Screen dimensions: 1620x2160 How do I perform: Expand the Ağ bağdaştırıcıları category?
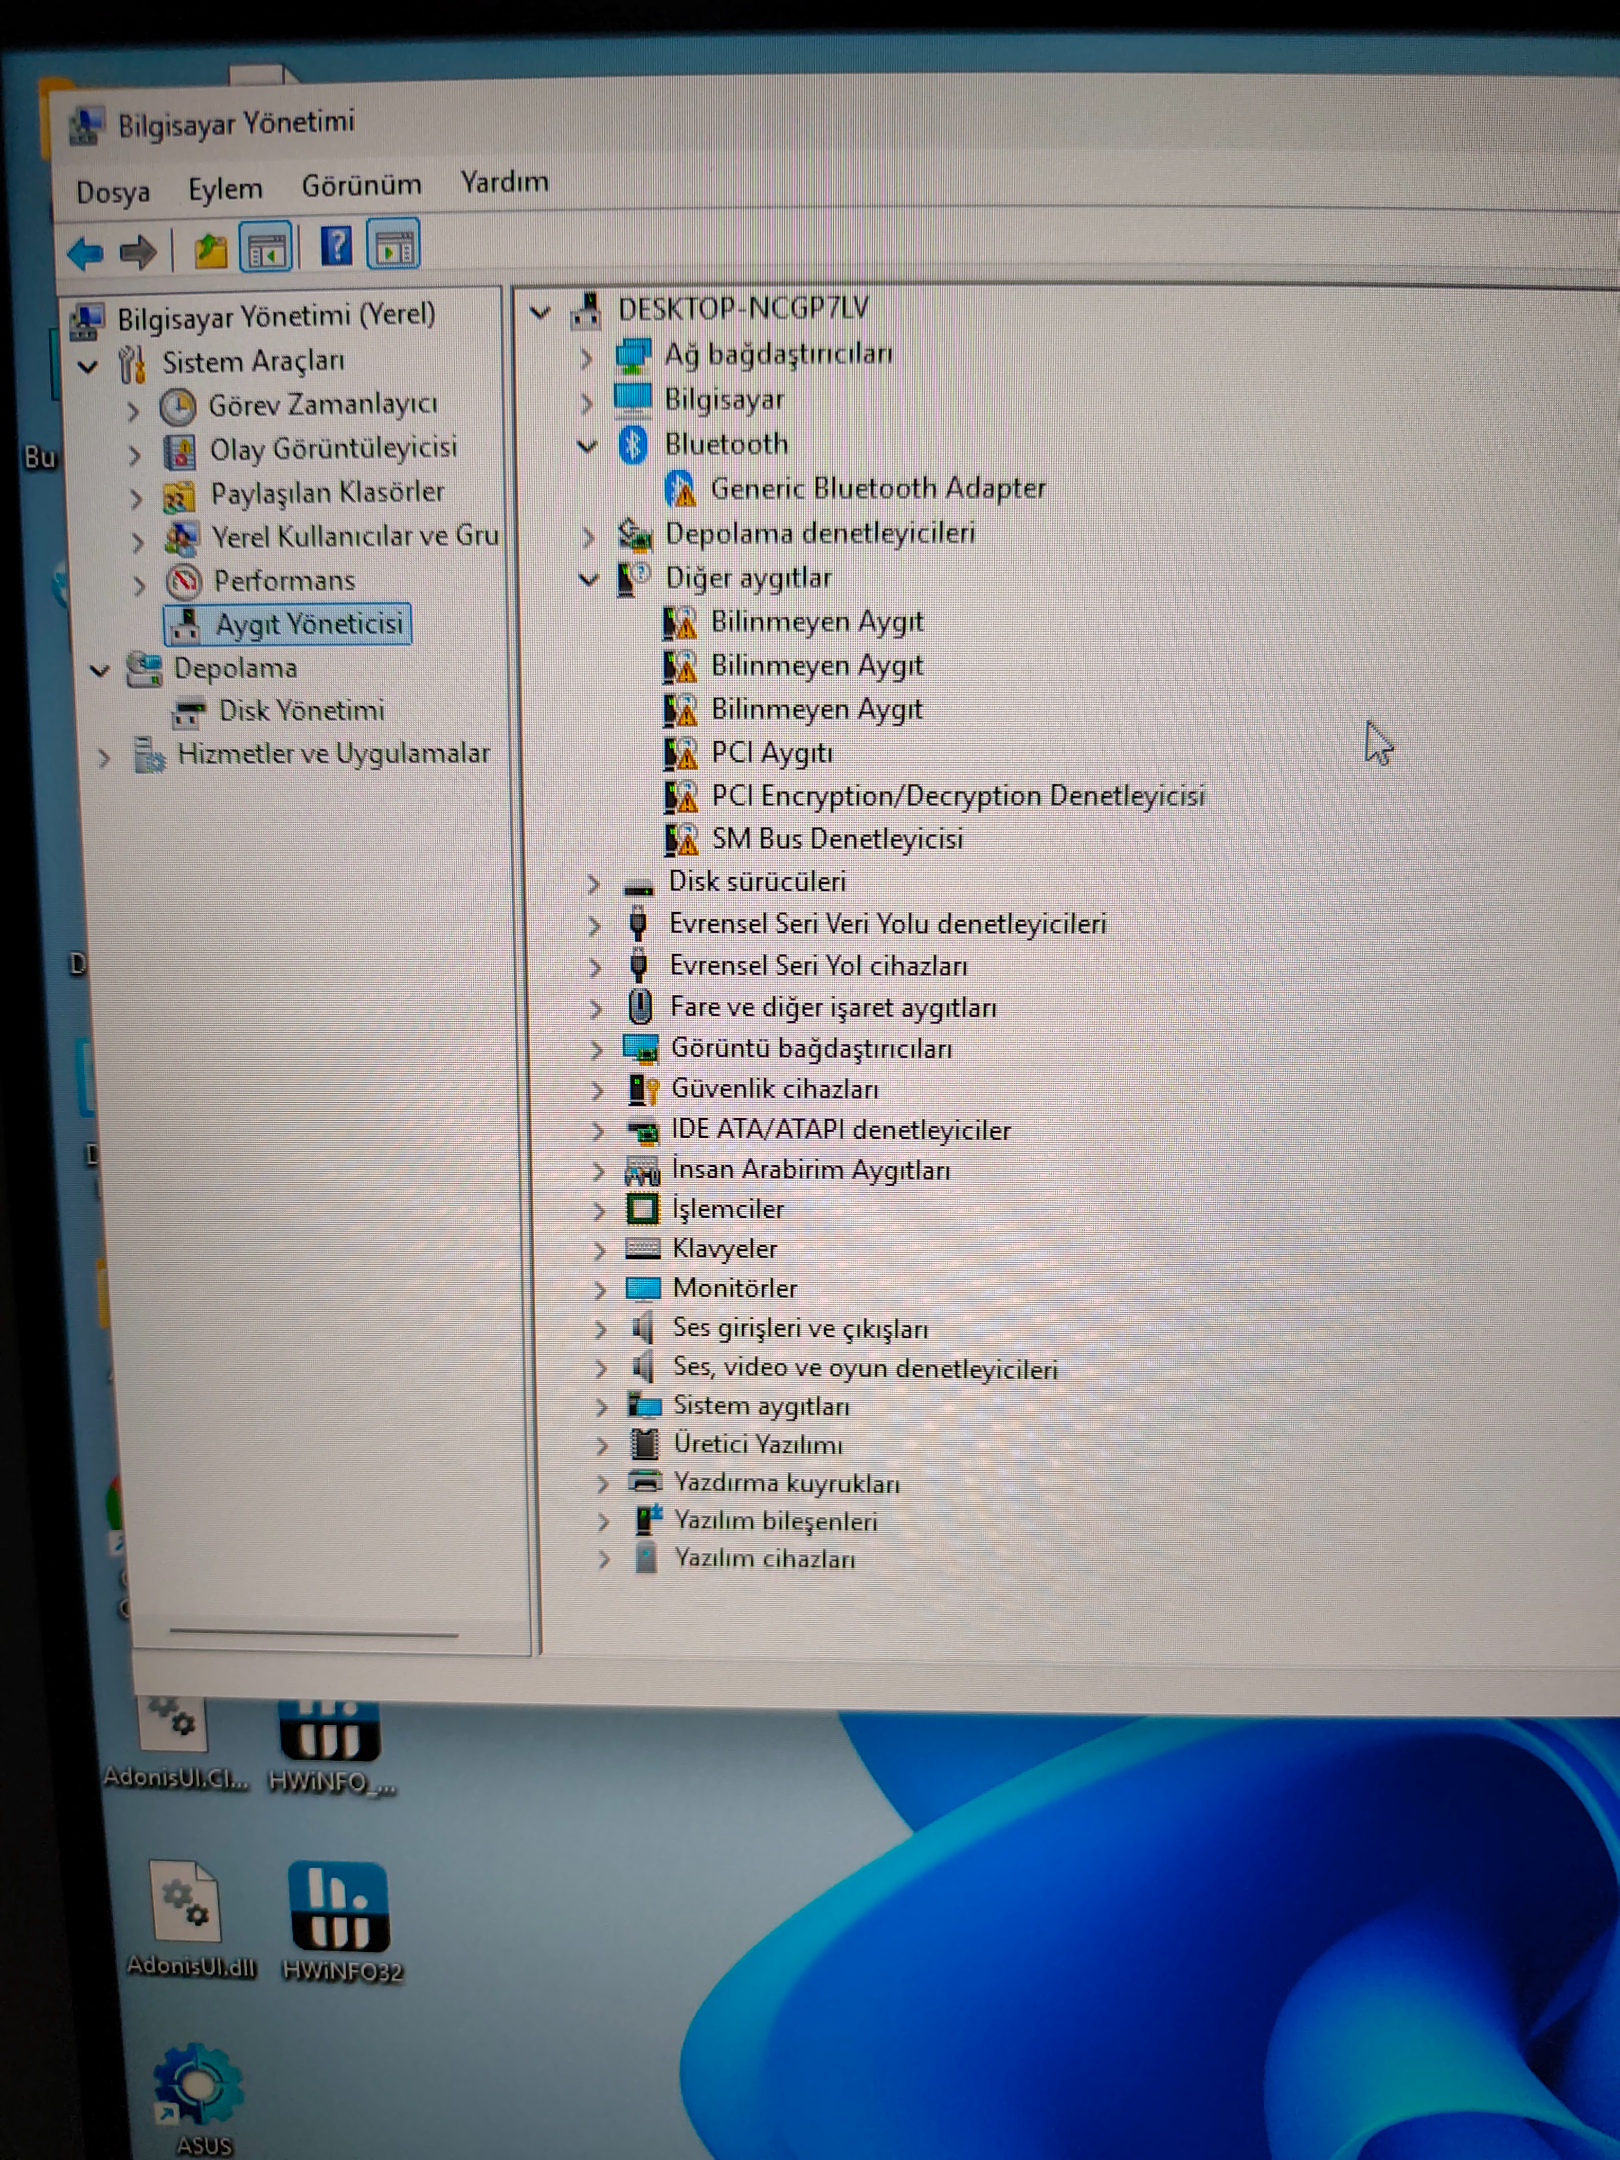585,357
